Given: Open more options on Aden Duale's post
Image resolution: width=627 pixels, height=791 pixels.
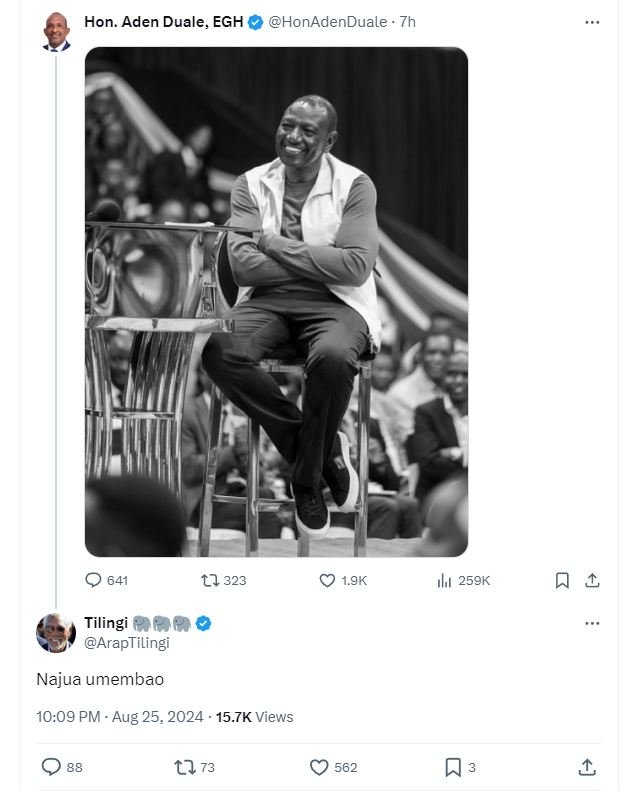Looking at the screenshot, I should [x=591, y=21].
